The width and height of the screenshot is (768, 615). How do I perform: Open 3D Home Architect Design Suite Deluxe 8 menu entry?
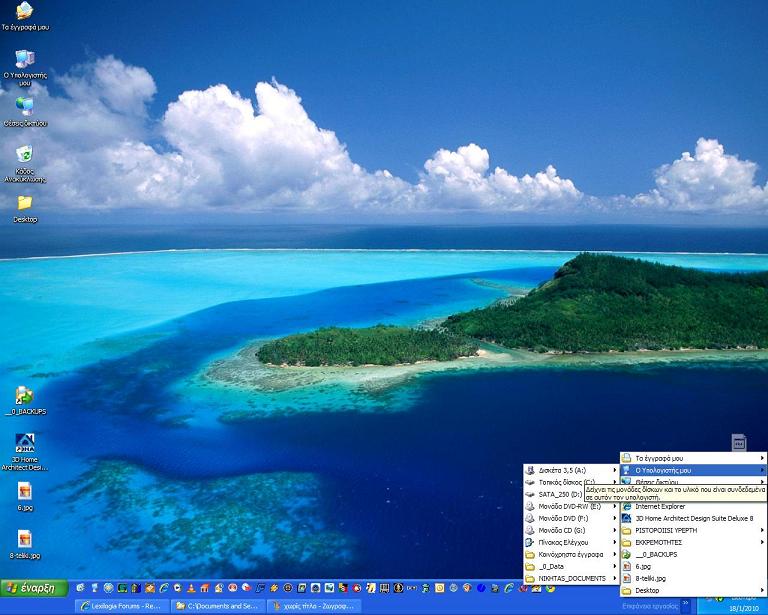point(694,518)
